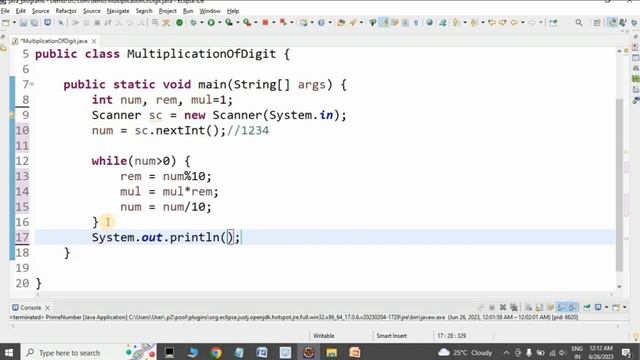Open the File menu

click(5, 11)
